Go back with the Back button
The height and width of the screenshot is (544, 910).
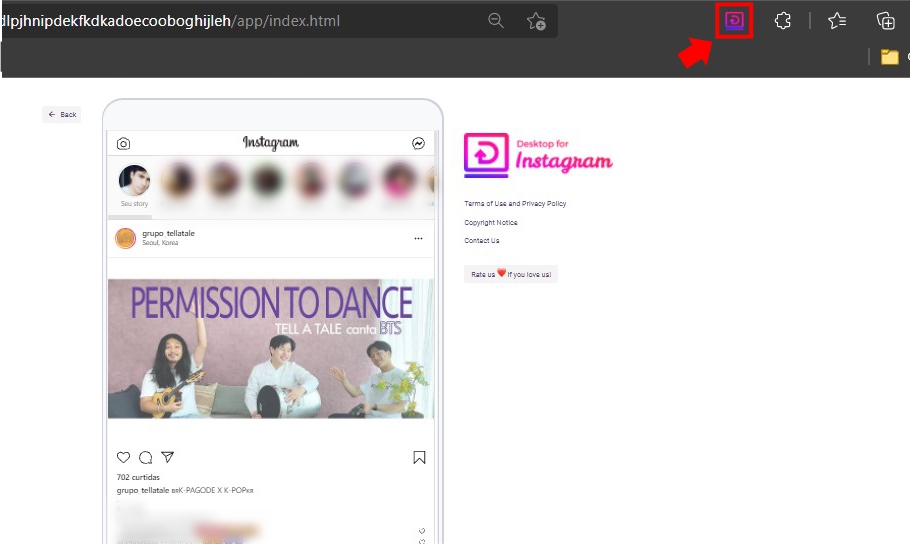pos(62,114)
